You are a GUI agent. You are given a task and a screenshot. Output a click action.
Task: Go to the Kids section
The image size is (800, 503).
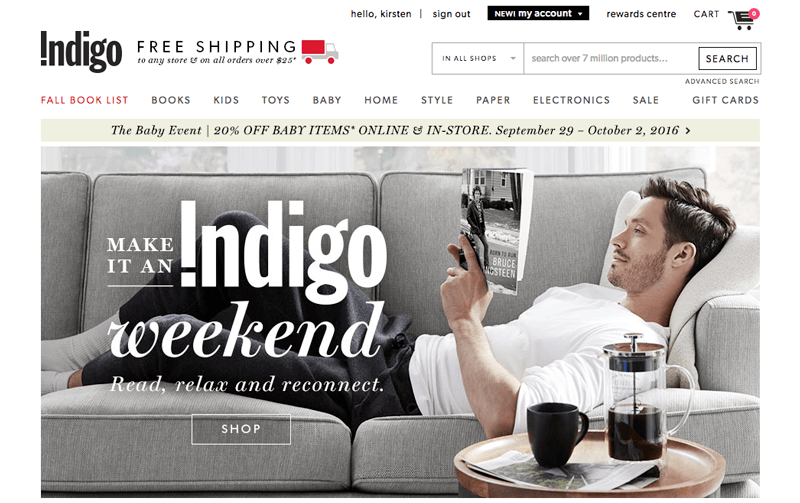pyautogui.click(x=226, y=100)
